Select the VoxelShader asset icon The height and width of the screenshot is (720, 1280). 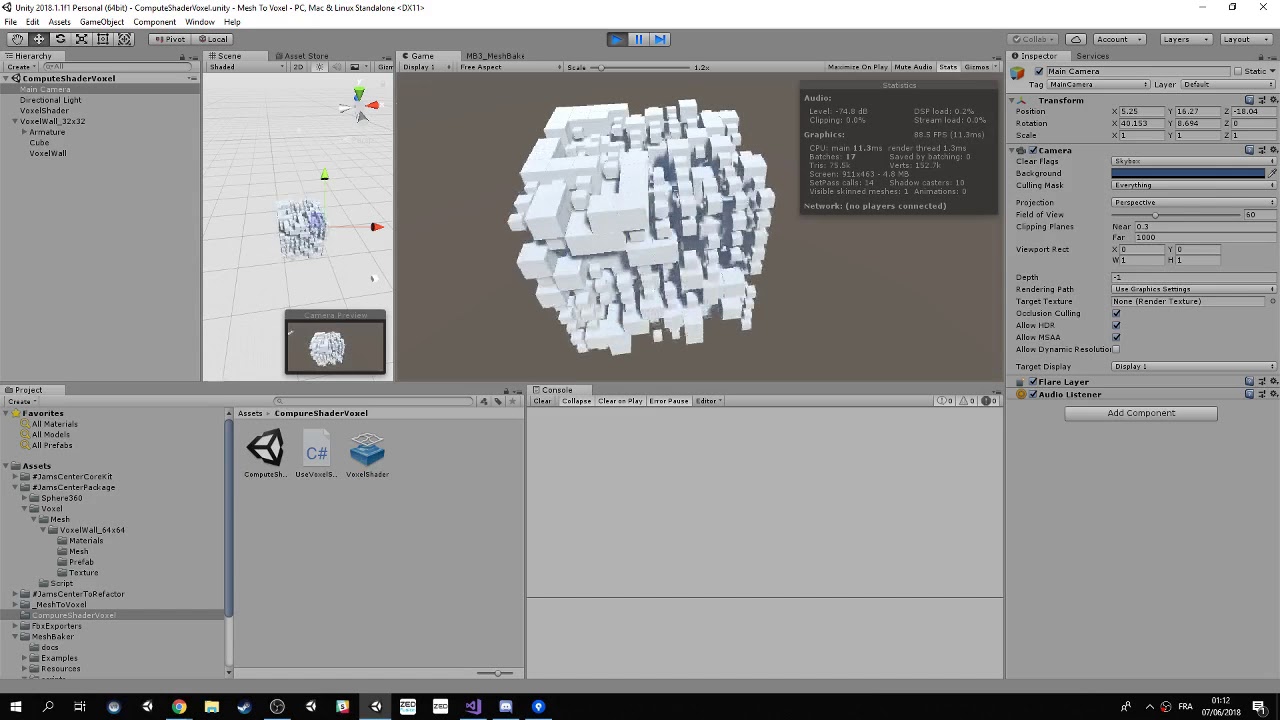coord(367,449)
